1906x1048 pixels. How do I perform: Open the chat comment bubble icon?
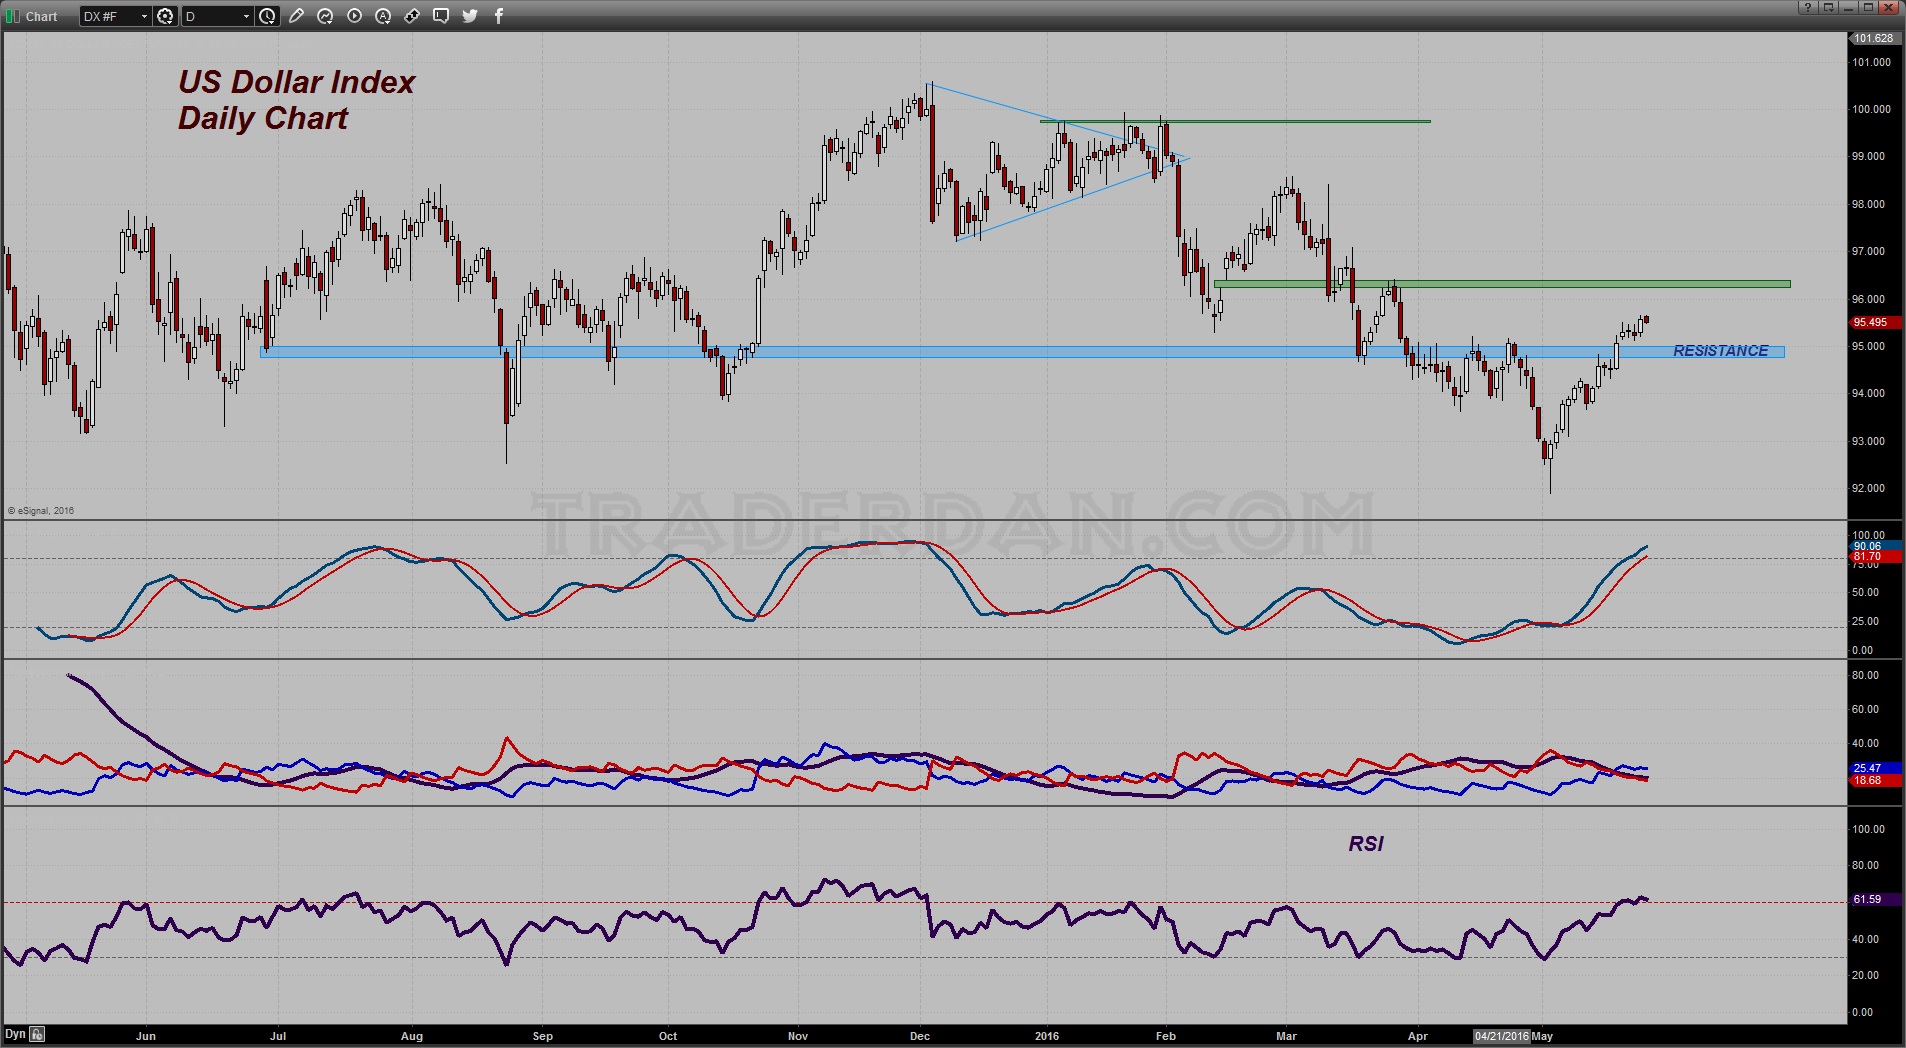point(441,16)
